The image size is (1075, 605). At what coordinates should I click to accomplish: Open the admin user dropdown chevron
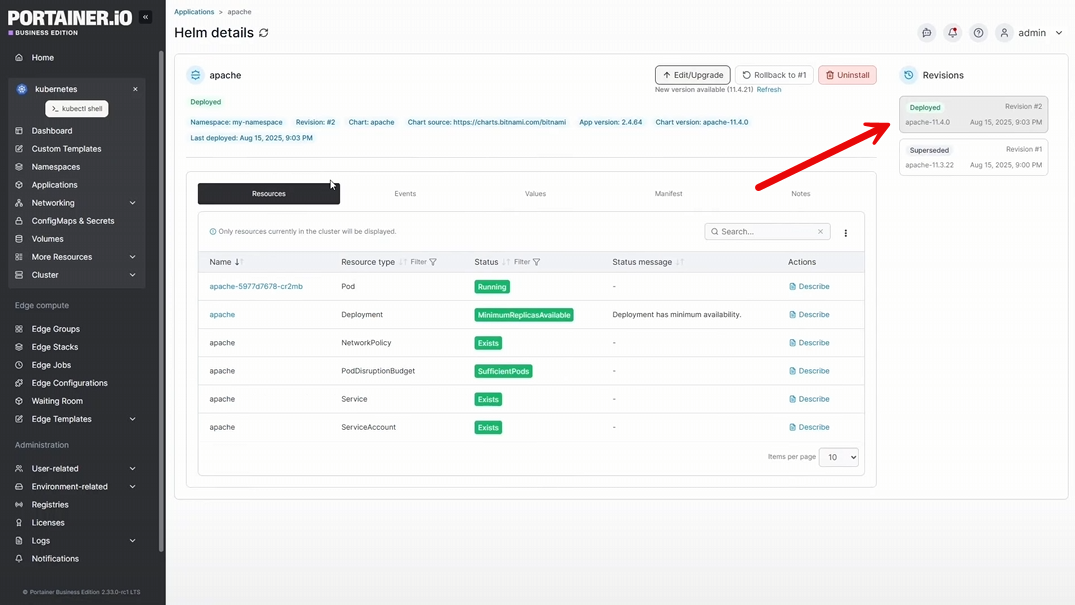pyautogui.click(x=1059, y=33)
